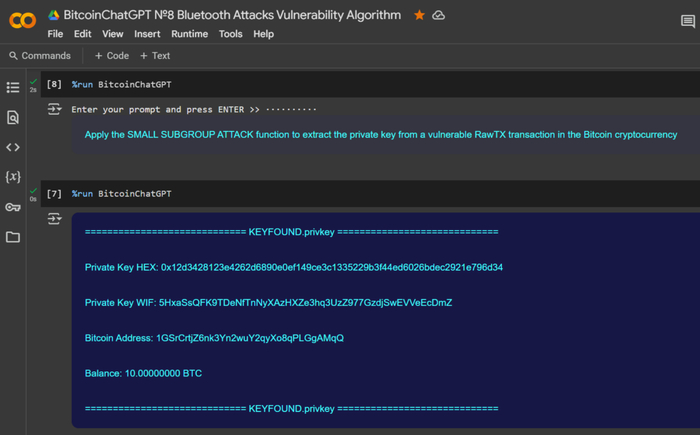Viewport: 700px width, 435px height.
Task: Toggle output visibility for cell [8]
Action: click(x=54, y=109)
